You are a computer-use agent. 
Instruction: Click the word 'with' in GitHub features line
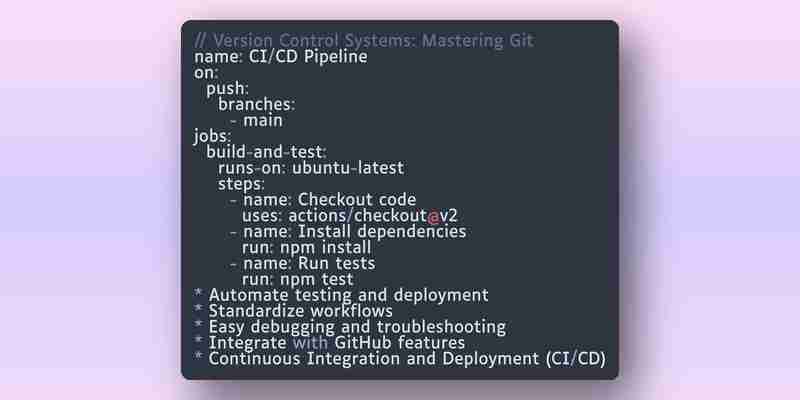[311, 342]
